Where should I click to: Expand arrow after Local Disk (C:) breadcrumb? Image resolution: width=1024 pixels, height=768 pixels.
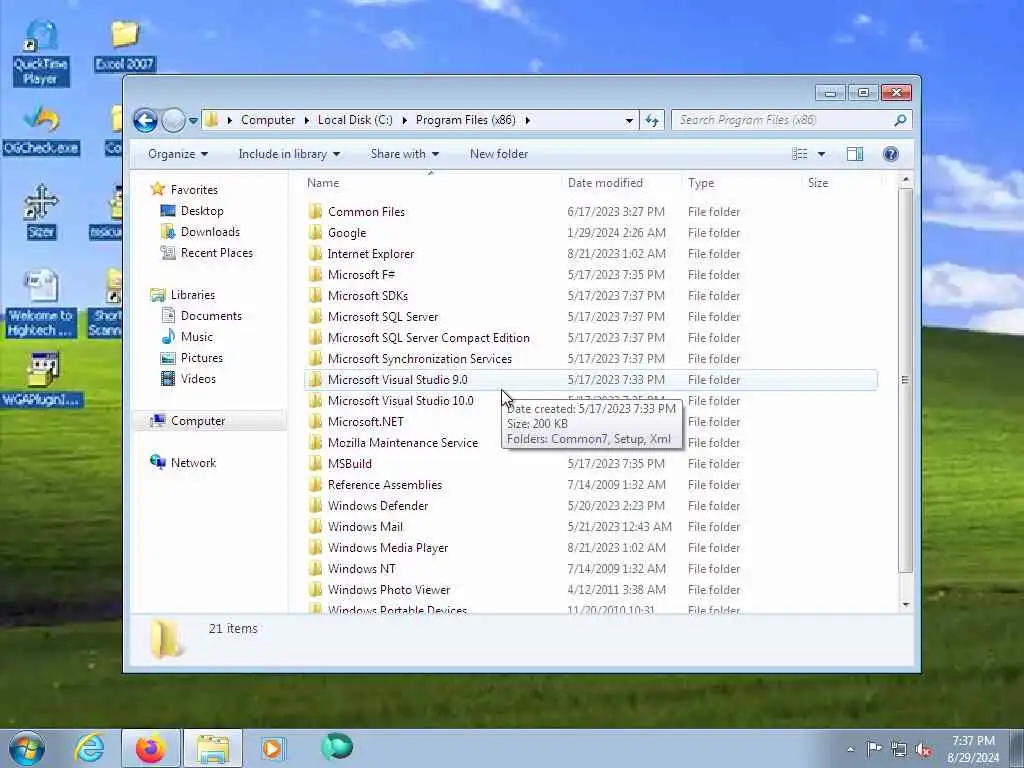[x=404, y=120]
